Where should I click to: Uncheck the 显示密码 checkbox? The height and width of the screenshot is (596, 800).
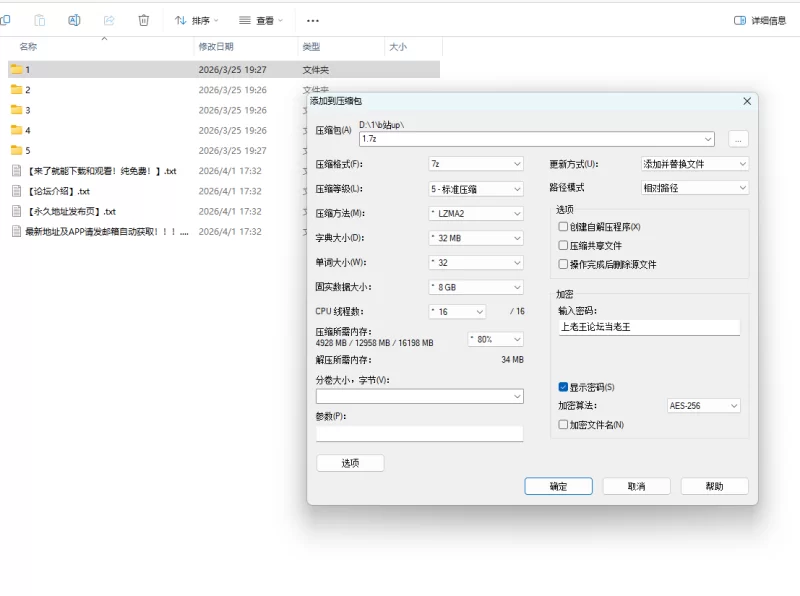(563, 387)
